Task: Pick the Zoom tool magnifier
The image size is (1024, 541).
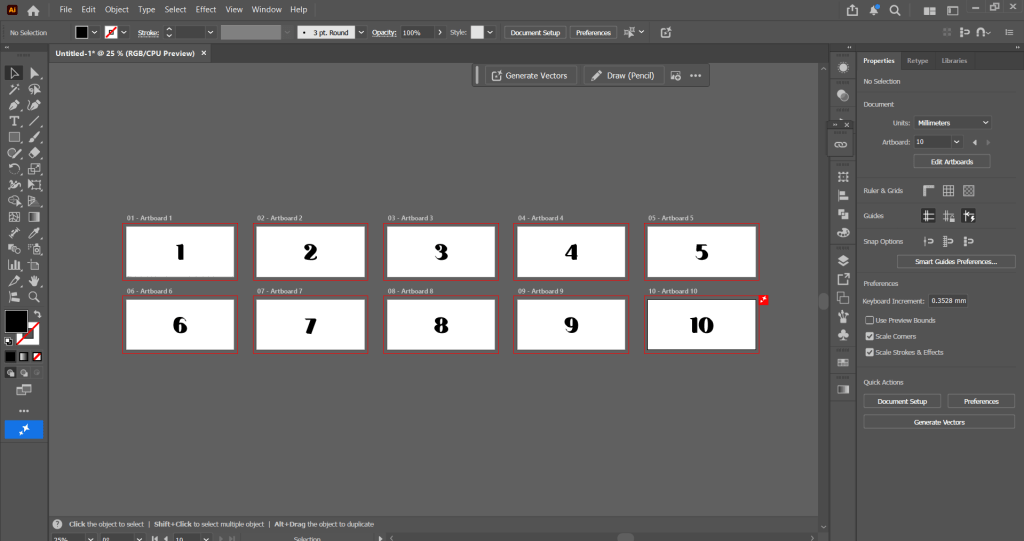Action: (34, 297)
